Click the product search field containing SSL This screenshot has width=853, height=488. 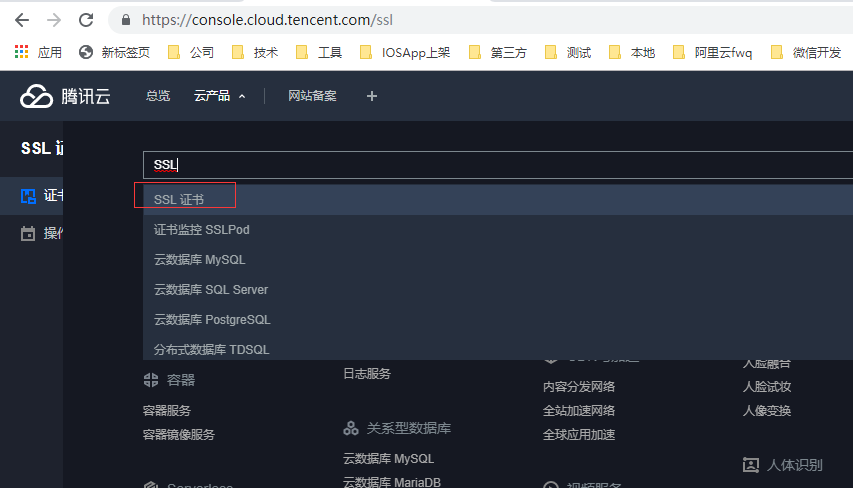click(x=498, y=165)
